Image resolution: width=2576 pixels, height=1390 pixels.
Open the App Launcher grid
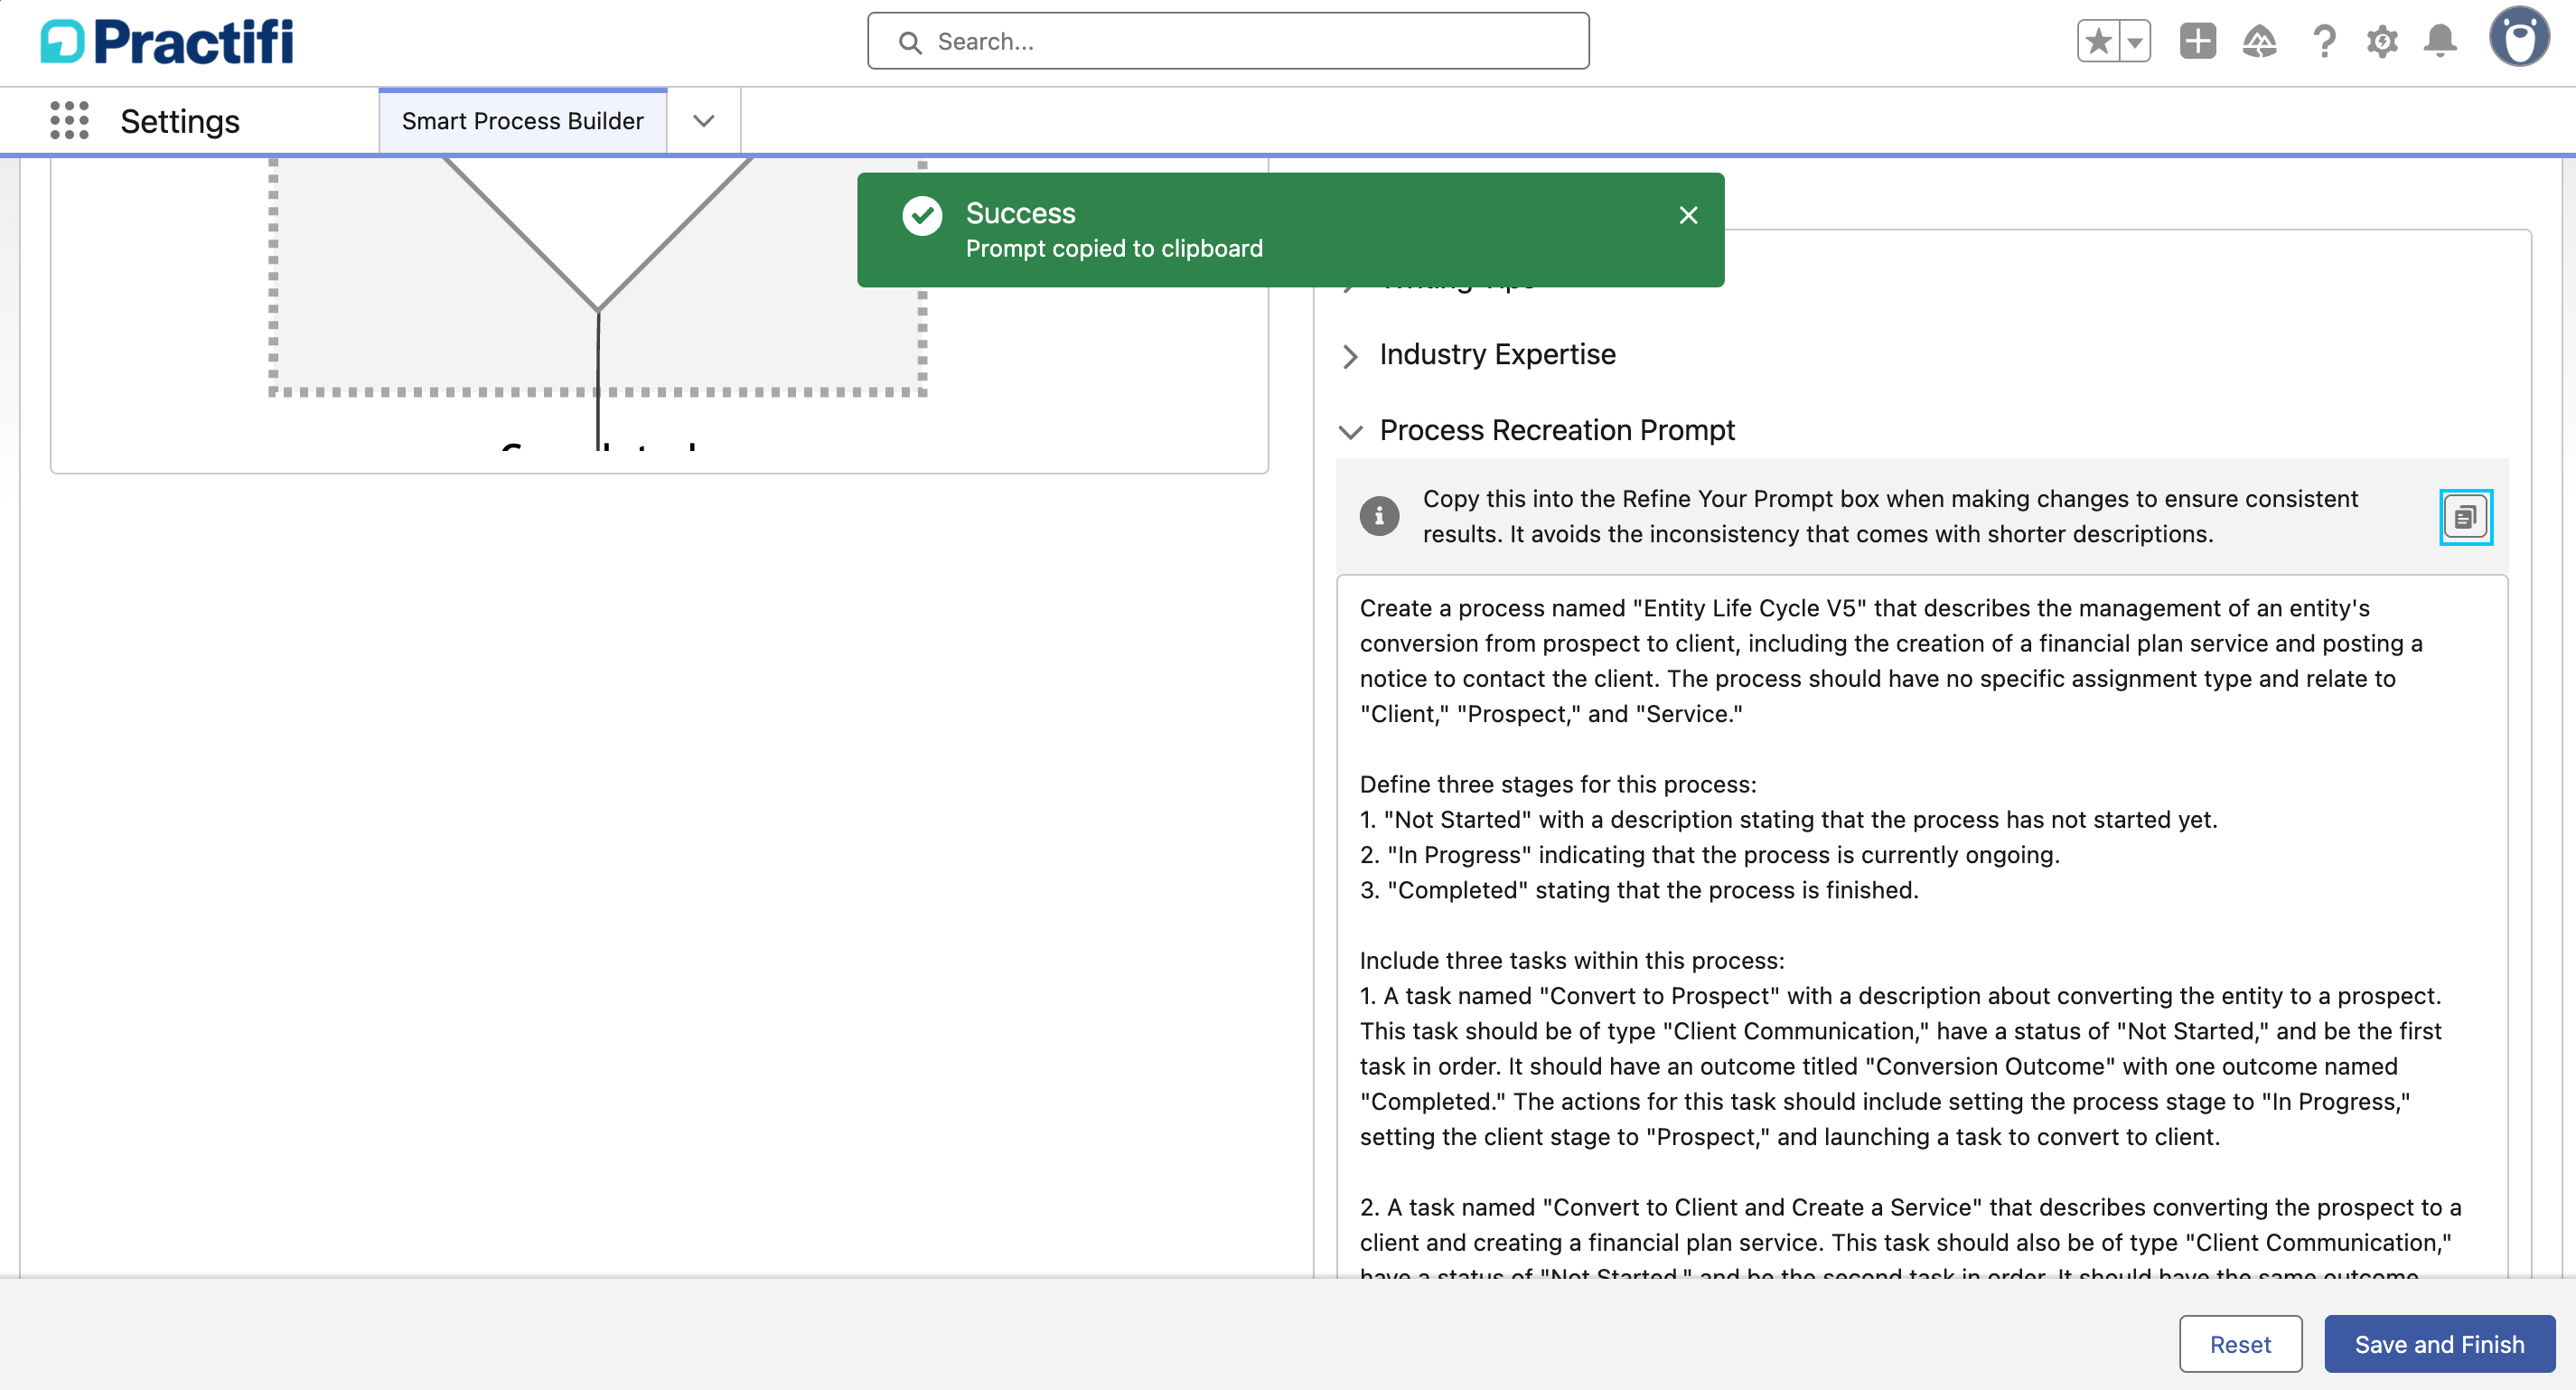tap(69, 120)
